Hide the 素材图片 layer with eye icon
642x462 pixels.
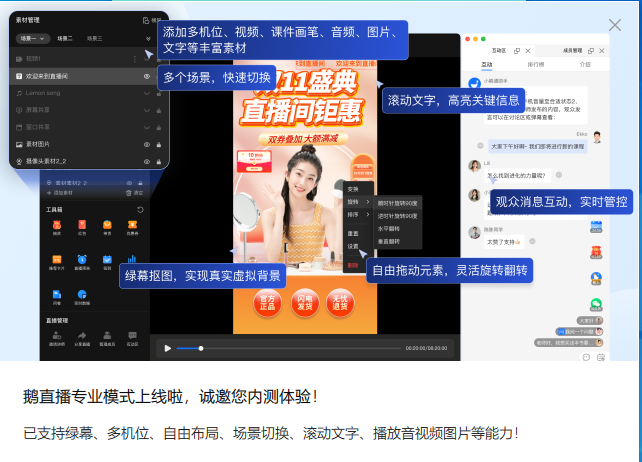(x=147, y=144)
